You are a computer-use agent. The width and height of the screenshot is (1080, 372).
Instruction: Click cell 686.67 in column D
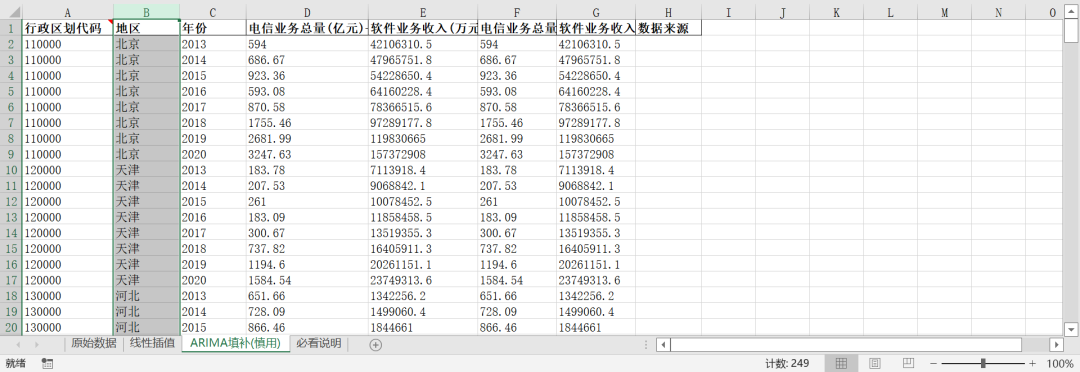[307, 60]
